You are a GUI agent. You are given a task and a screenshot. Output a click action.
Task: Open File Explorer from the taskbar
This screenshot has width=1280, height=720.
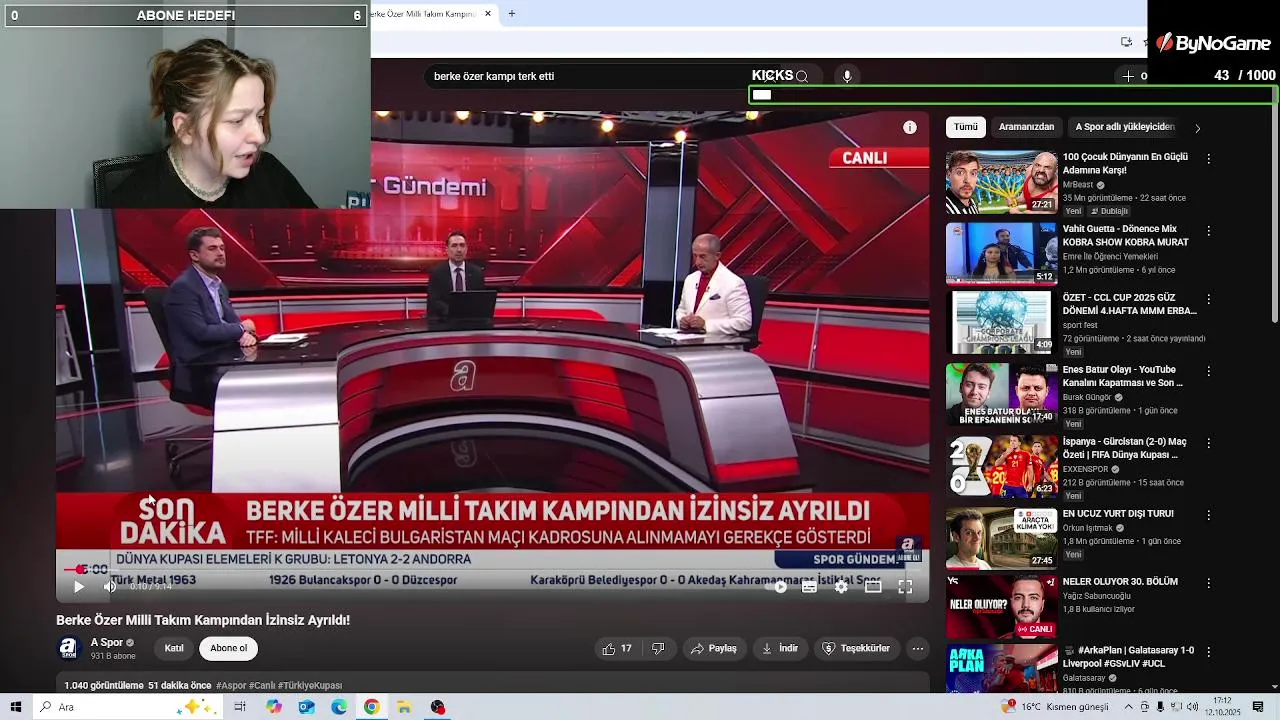click(404, 707)
